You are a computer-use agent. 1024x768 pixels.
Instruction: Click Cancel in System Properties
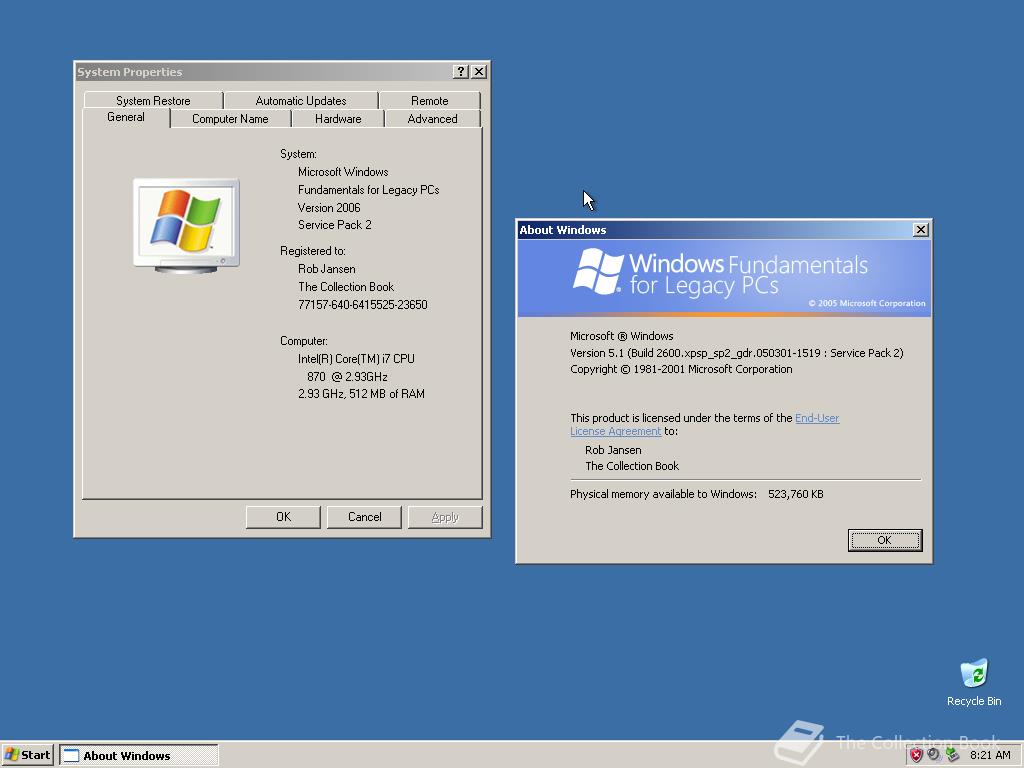coord(364,517)
